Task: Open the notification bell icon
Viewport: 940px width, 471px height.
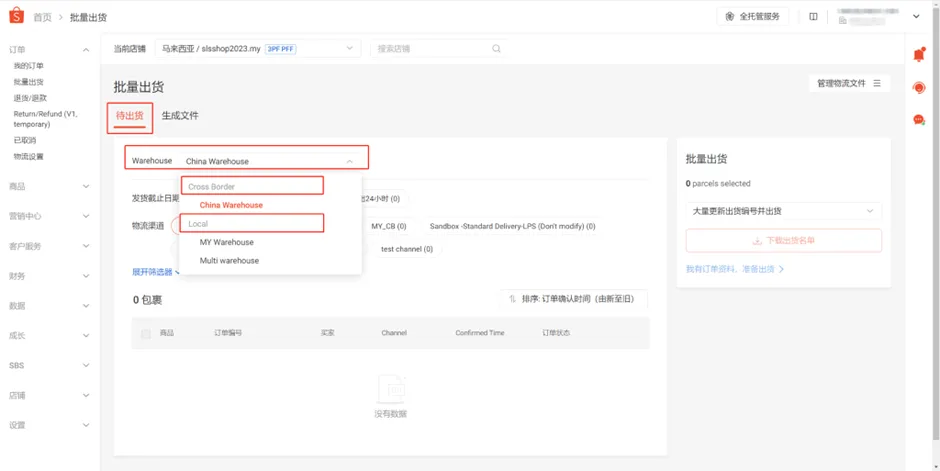Action: [918, 55]
